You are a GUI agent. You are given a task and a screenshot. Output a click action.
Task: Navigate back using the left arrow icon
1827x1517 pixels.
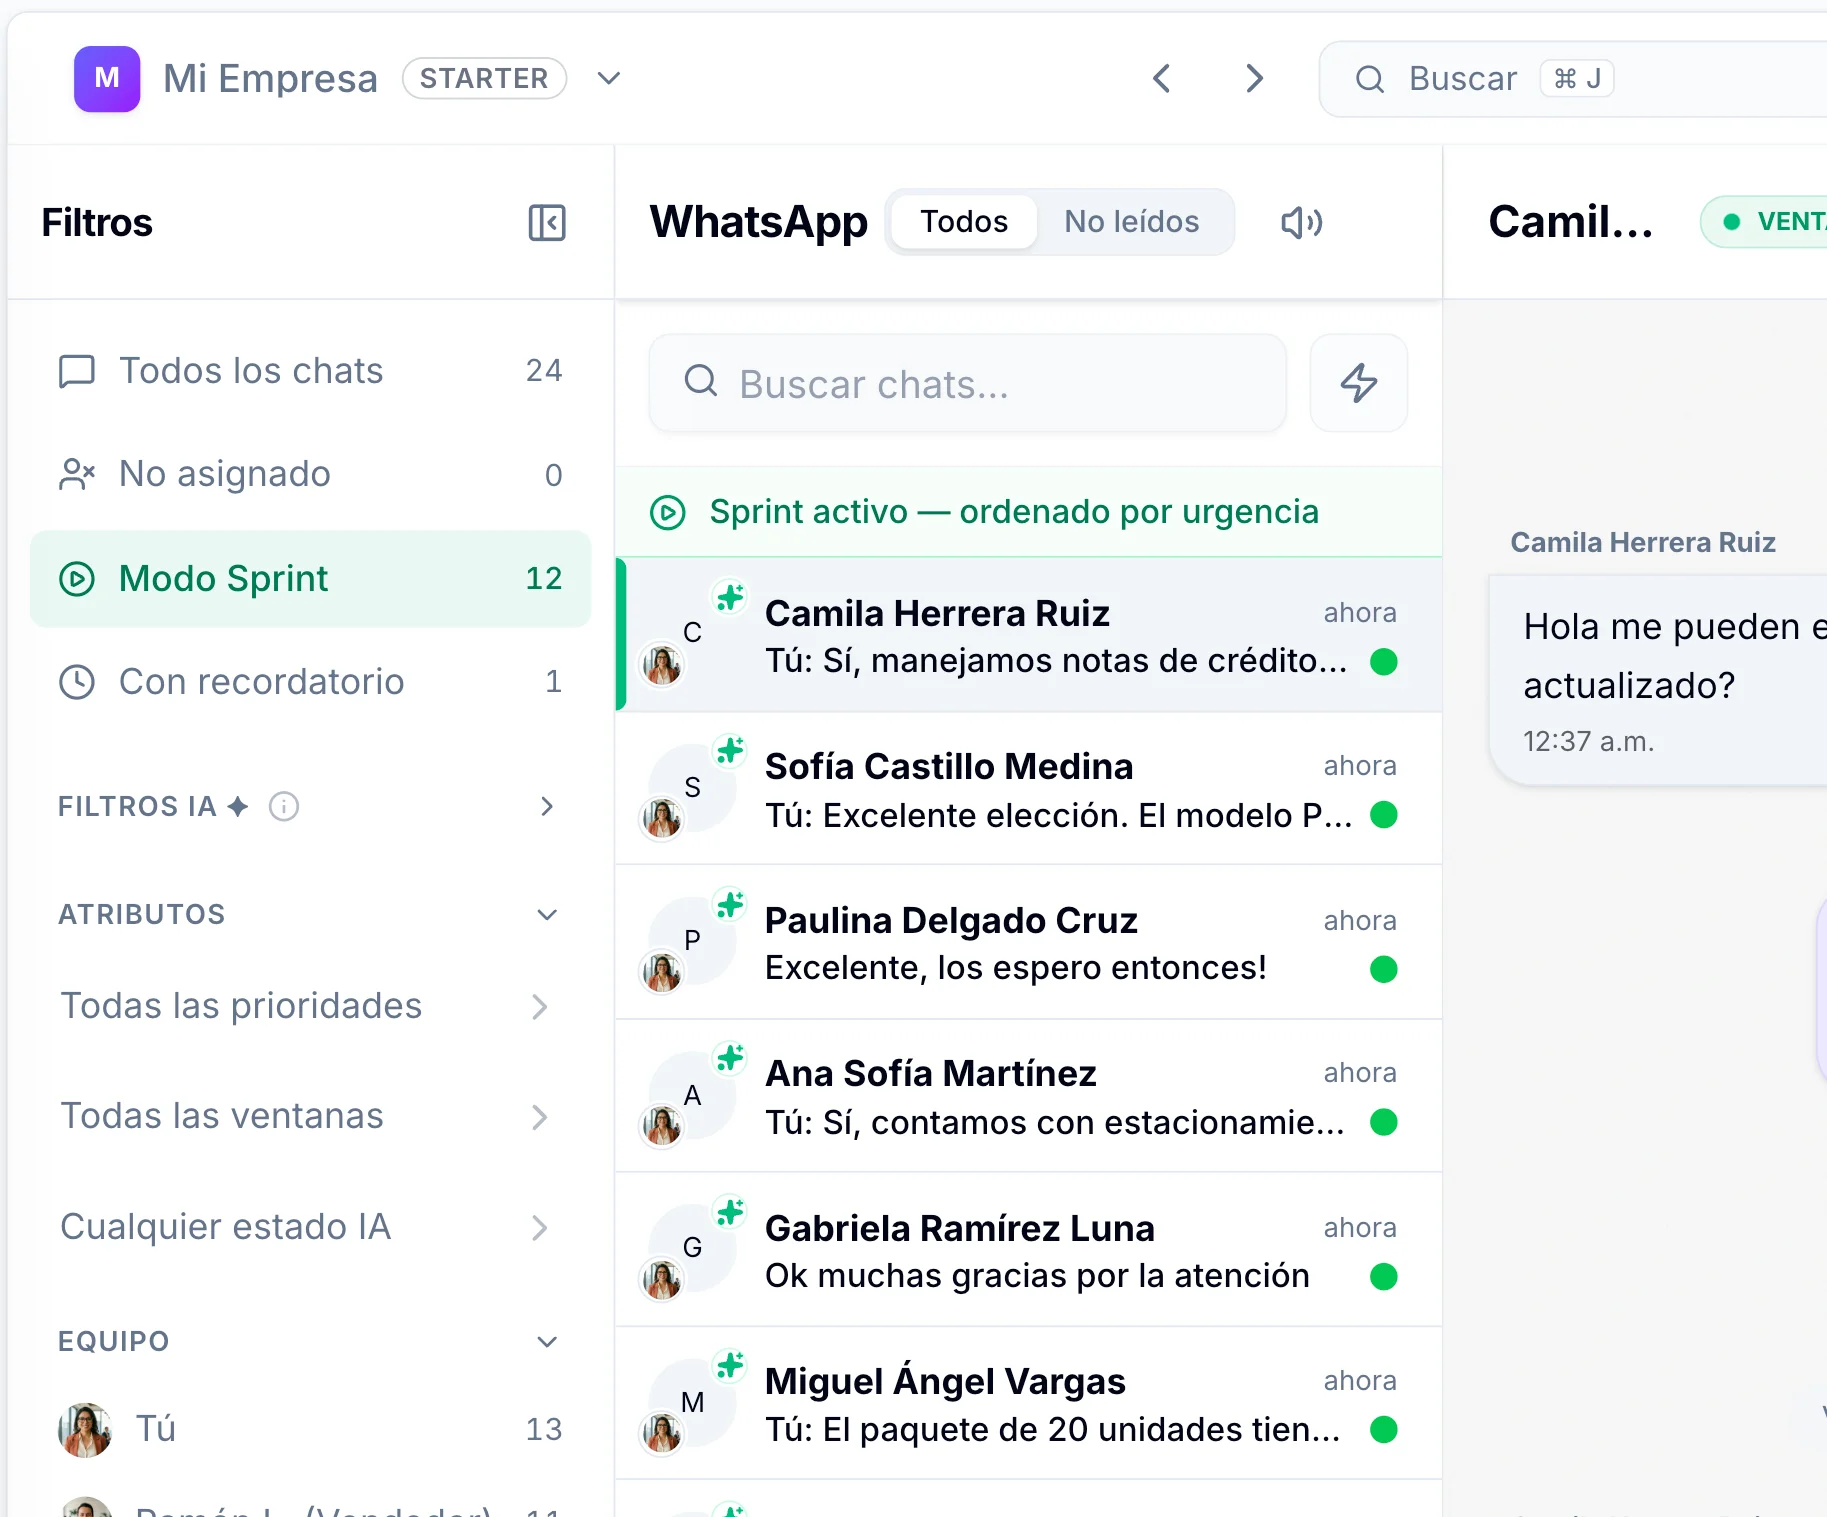coord(1162,78)
